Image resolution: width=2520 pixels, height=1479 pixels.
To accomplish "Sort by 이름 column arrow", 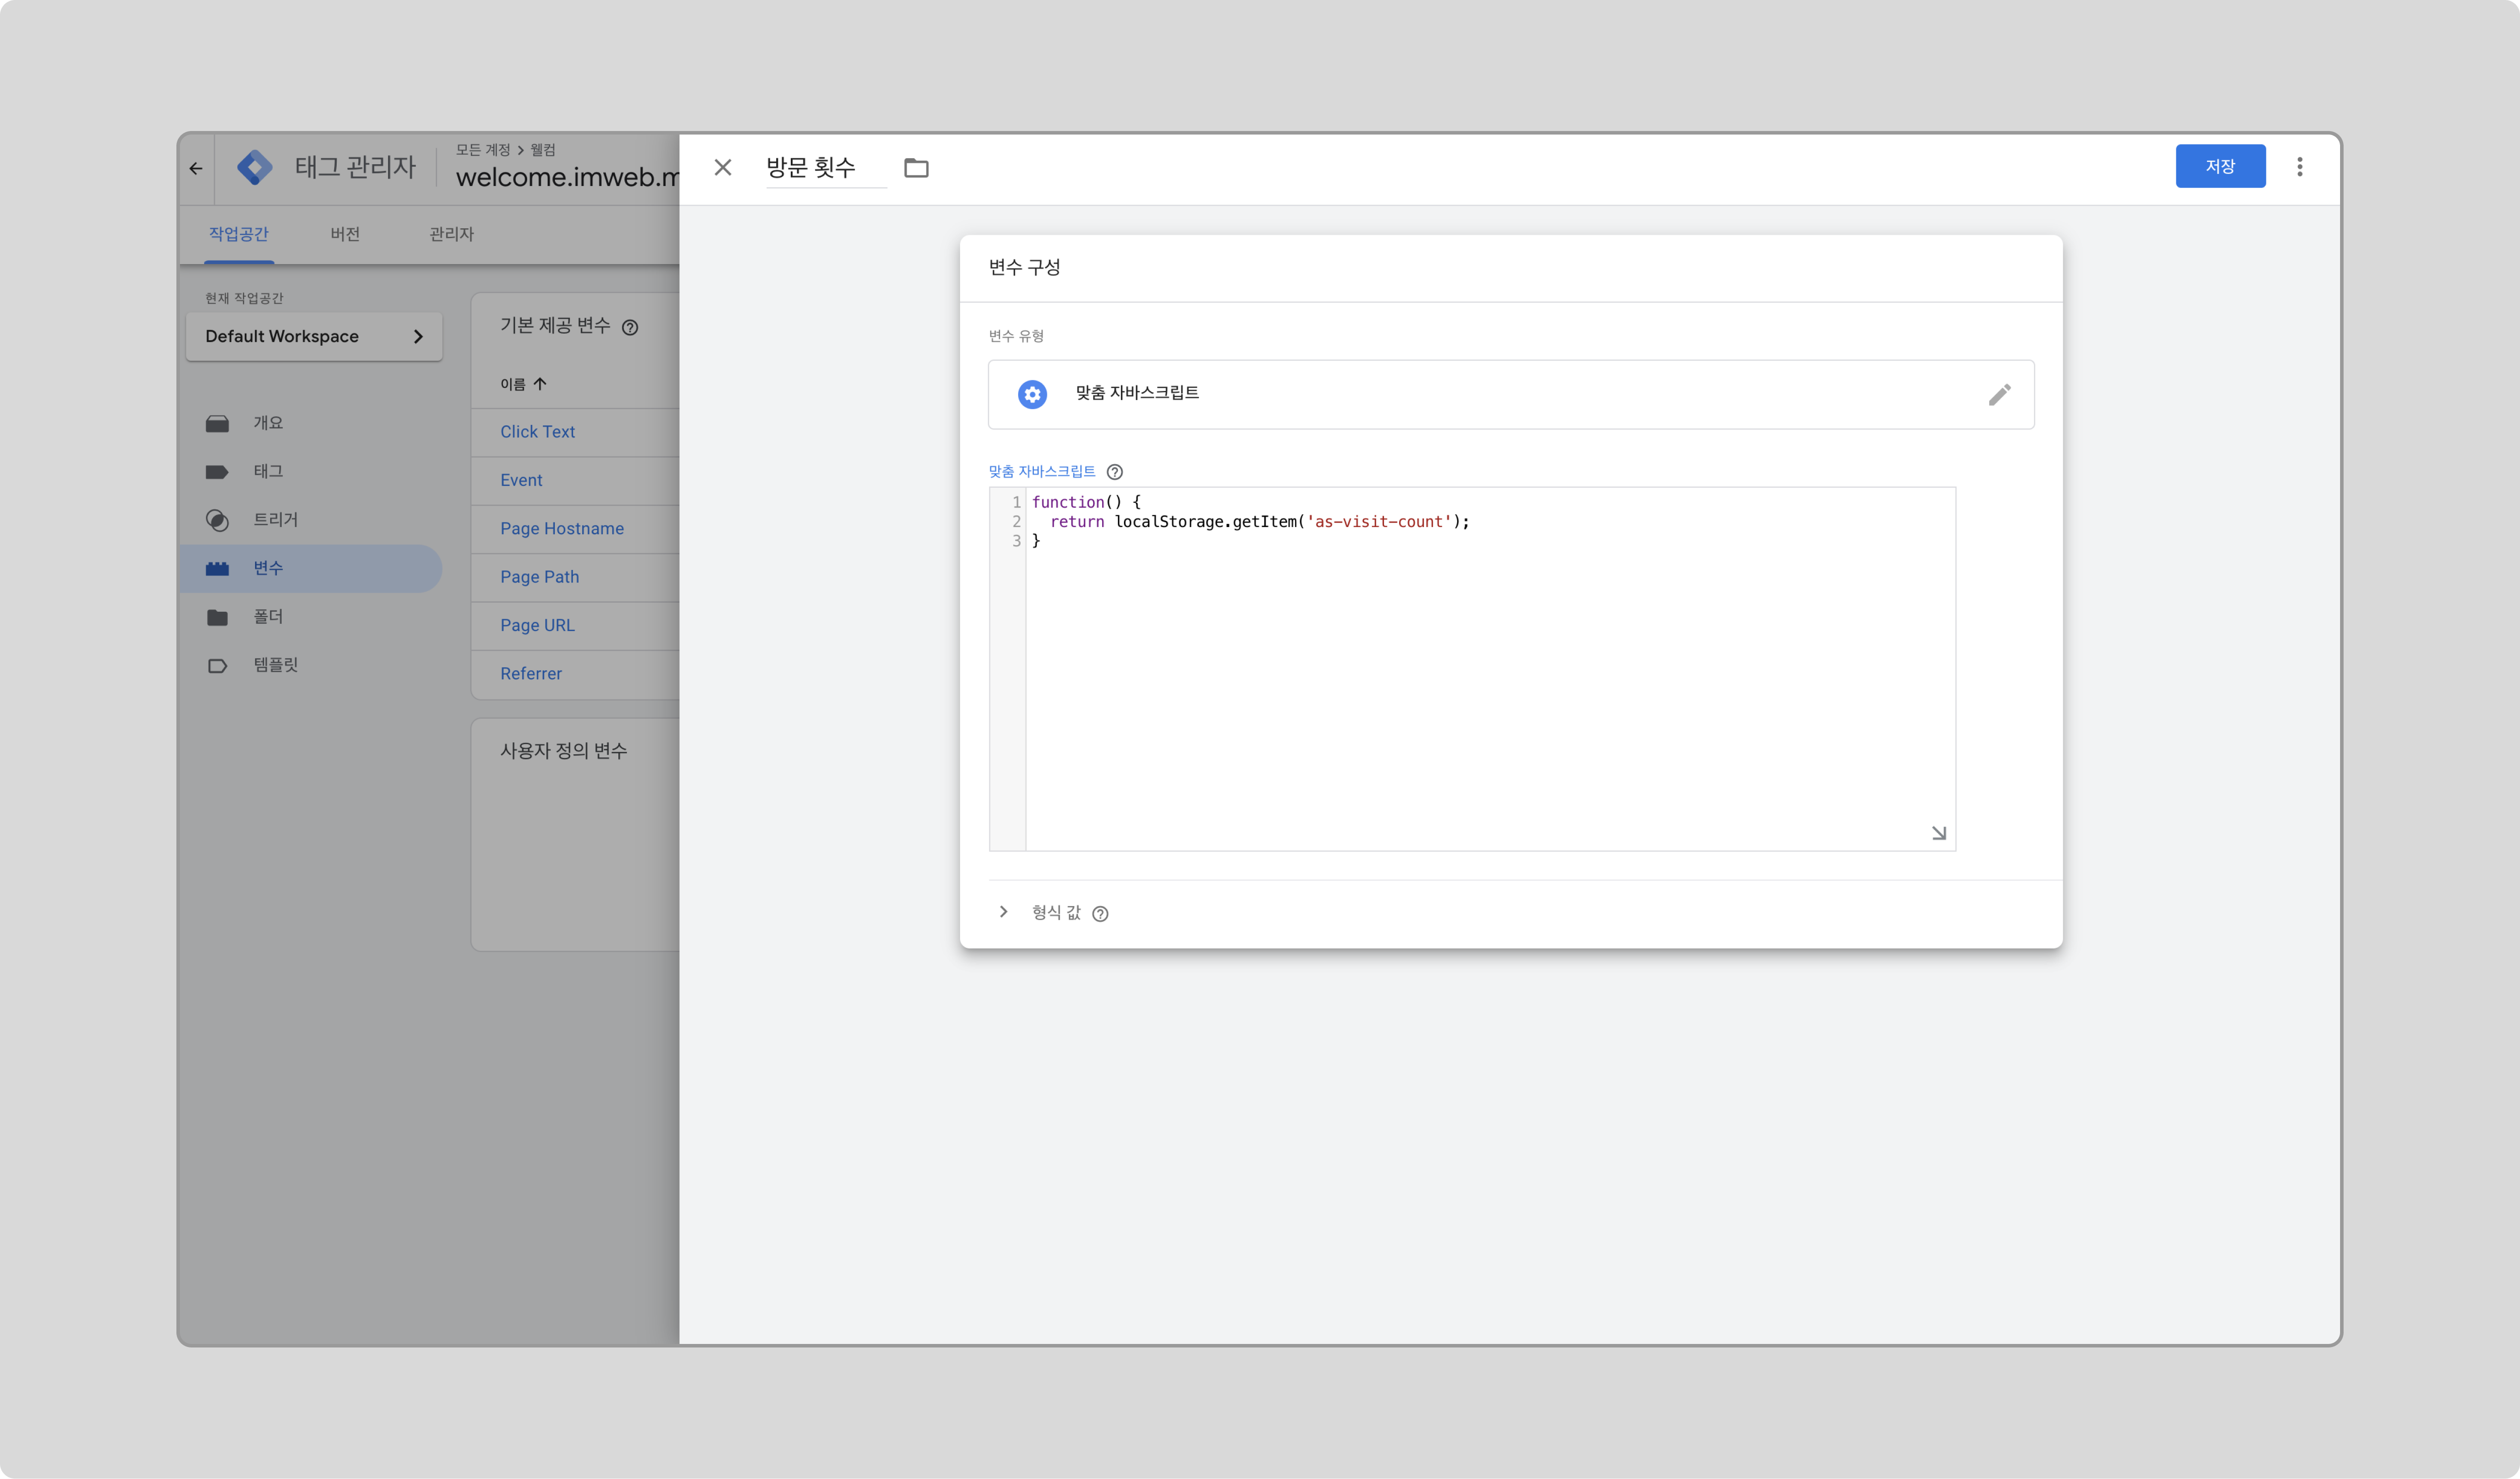I will (x=540, y=384).
